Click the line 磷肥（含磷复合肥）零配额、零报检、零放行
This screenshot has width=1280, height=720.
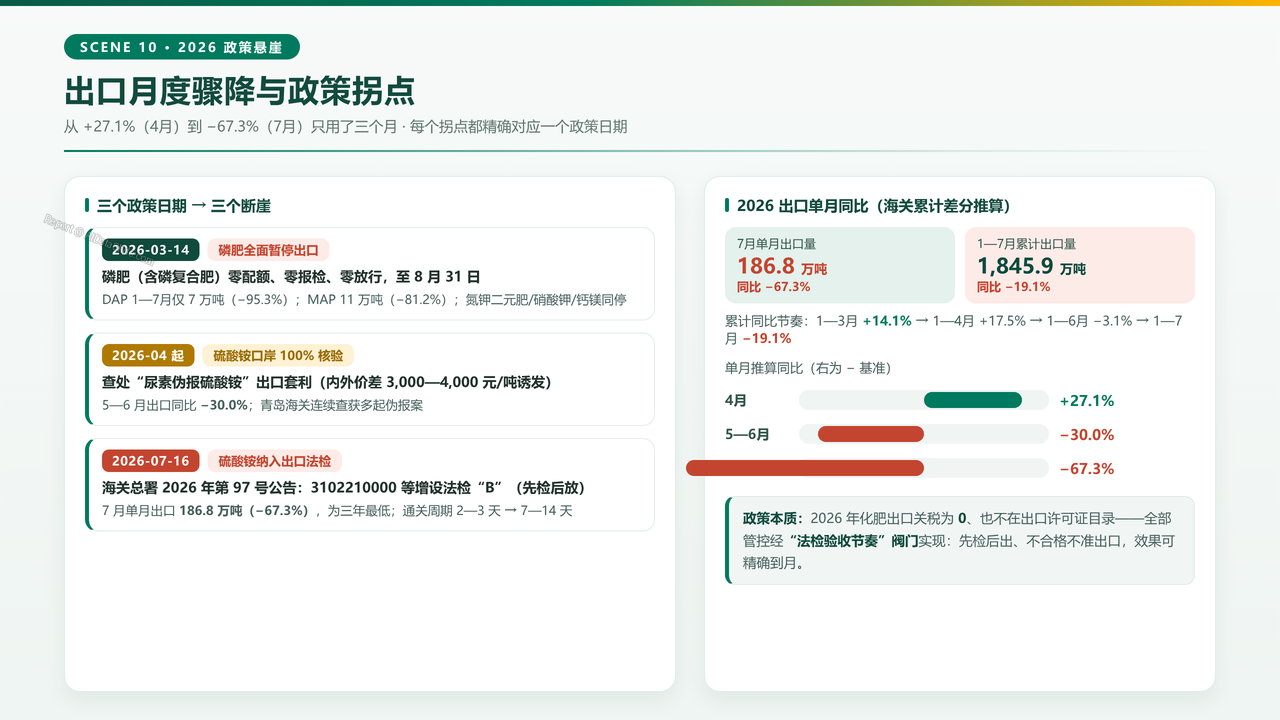tap(291, 277)
